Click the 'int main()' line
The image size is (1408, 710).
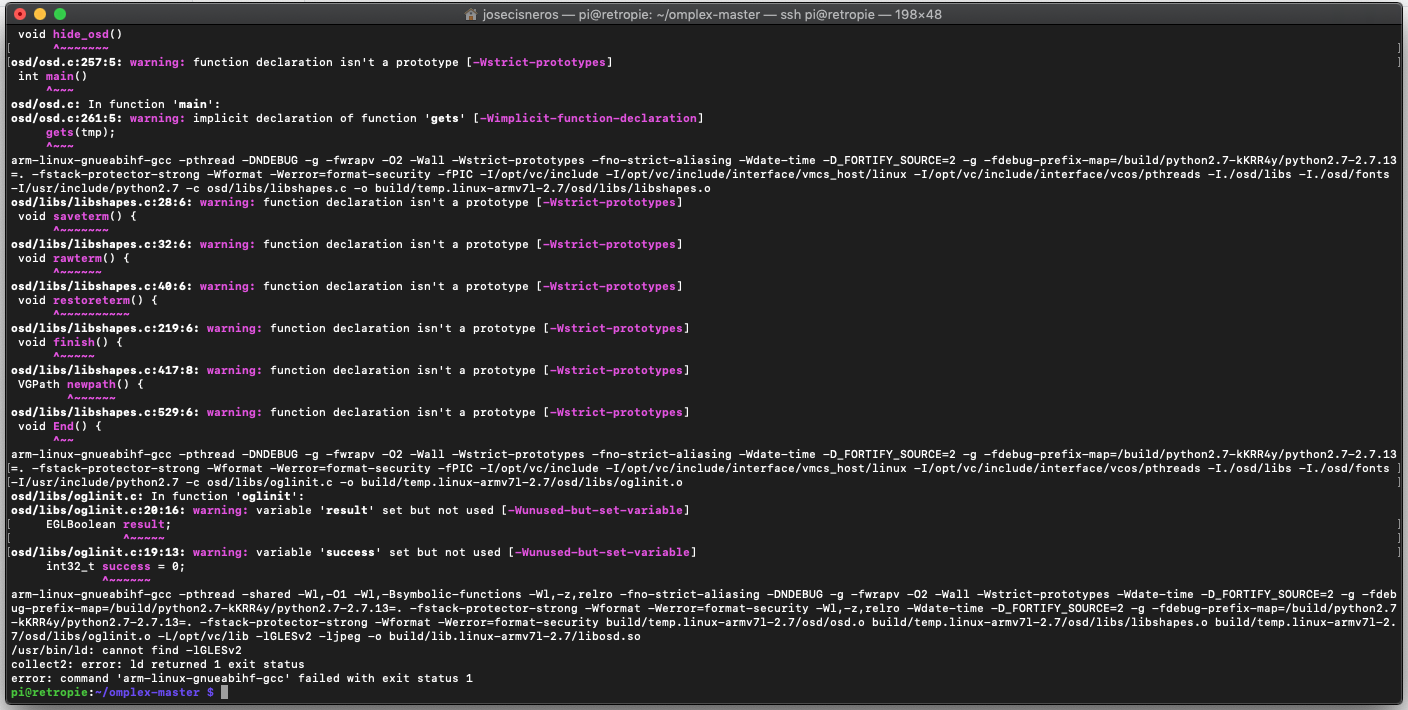[x=53, y=76]
